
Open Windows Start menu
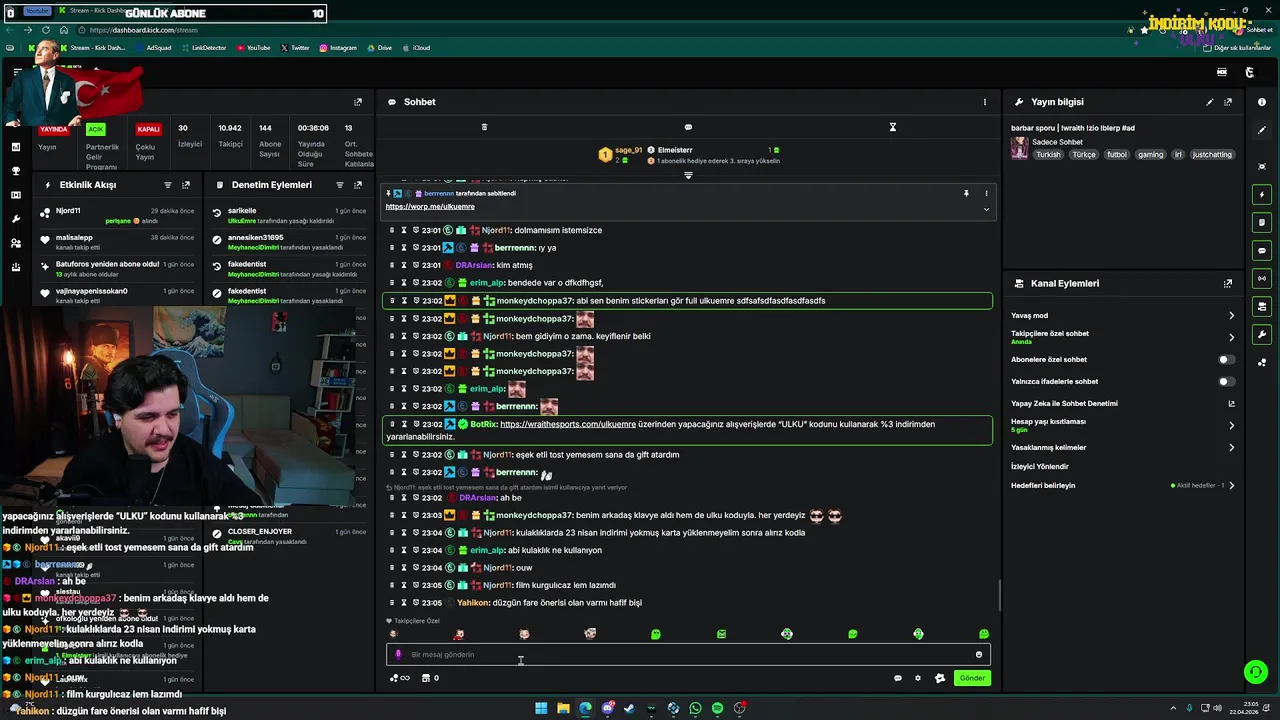coord(541,708)
